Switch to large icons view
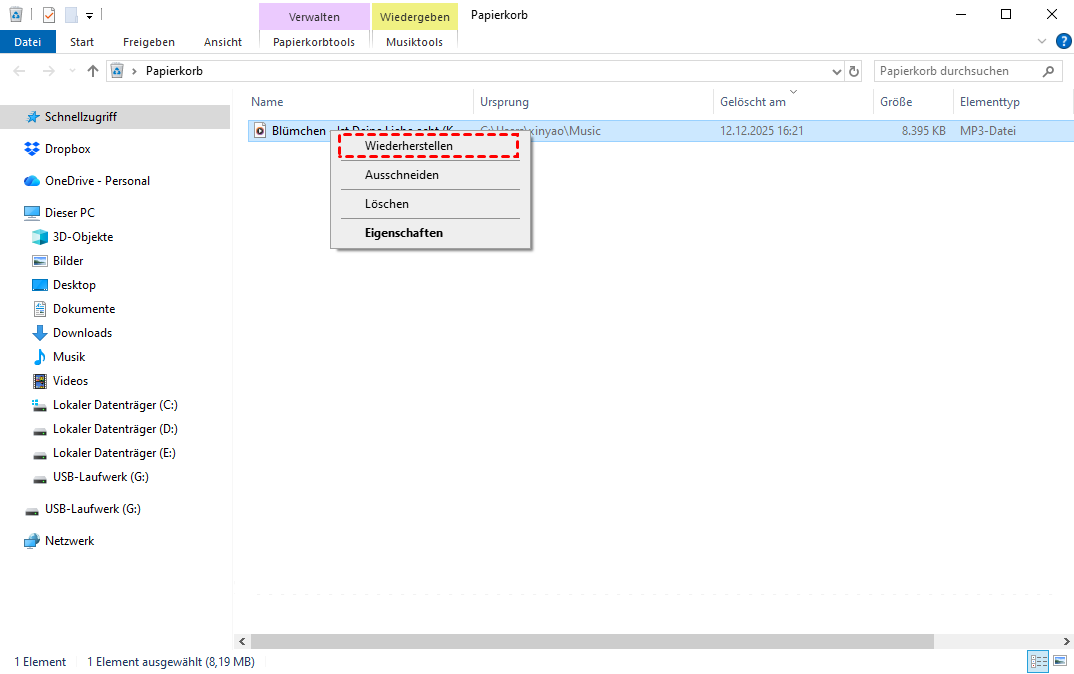This screenshot has width=1074, height=674. pyautogui.click(x=1059, y=662)
